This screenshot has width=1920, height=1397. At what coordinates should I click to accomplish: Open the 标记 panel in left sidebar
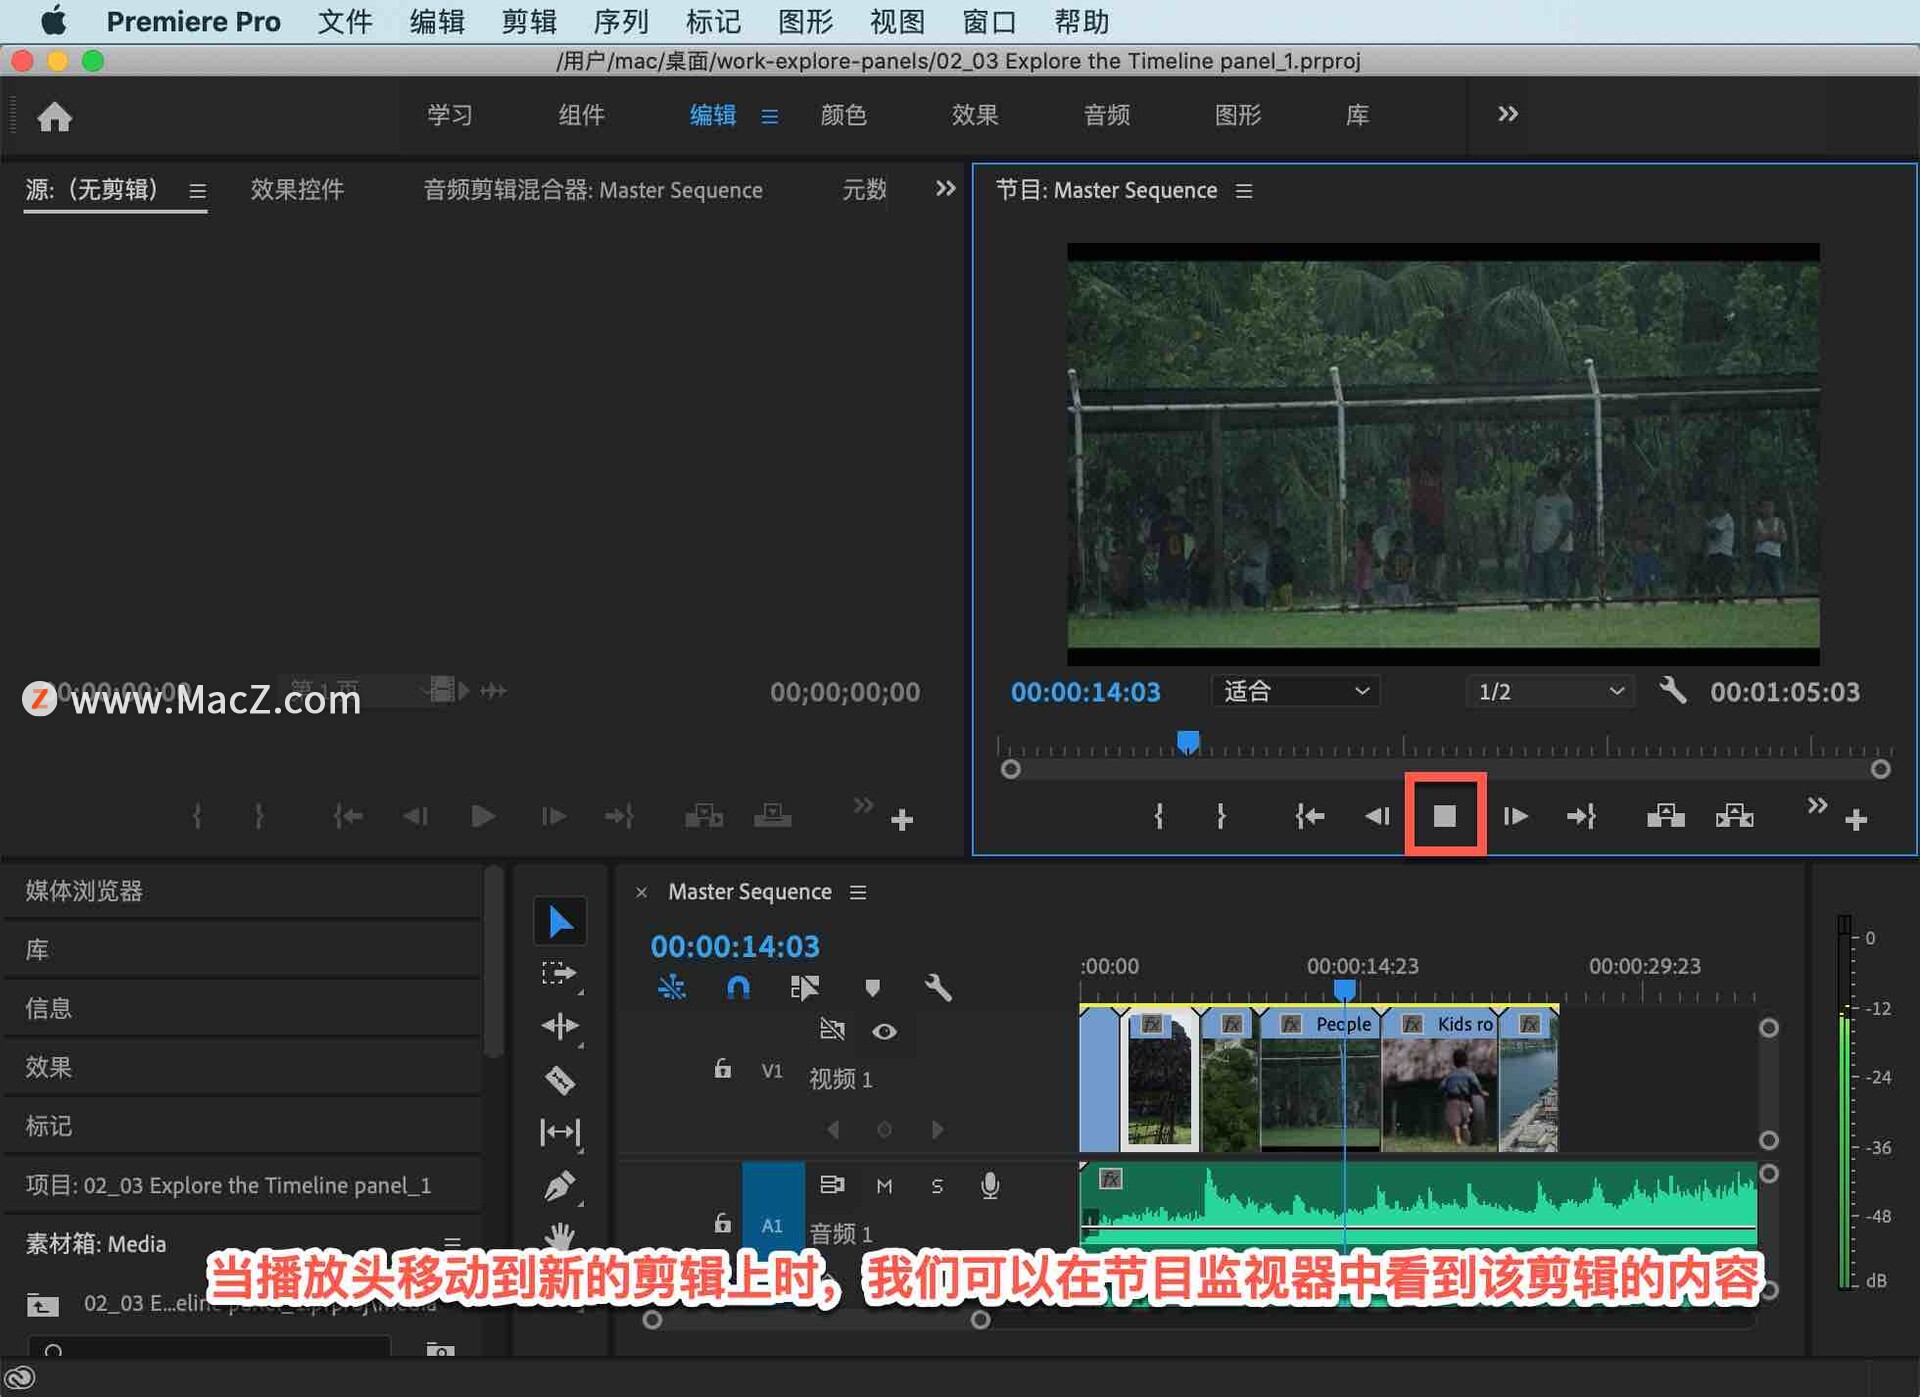coord(48,1125)
